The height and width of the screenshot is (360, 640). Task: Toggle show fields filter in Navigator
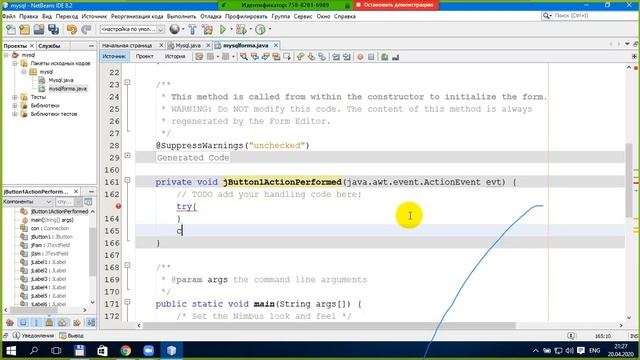pyautogui.click(x=23, y=323)
